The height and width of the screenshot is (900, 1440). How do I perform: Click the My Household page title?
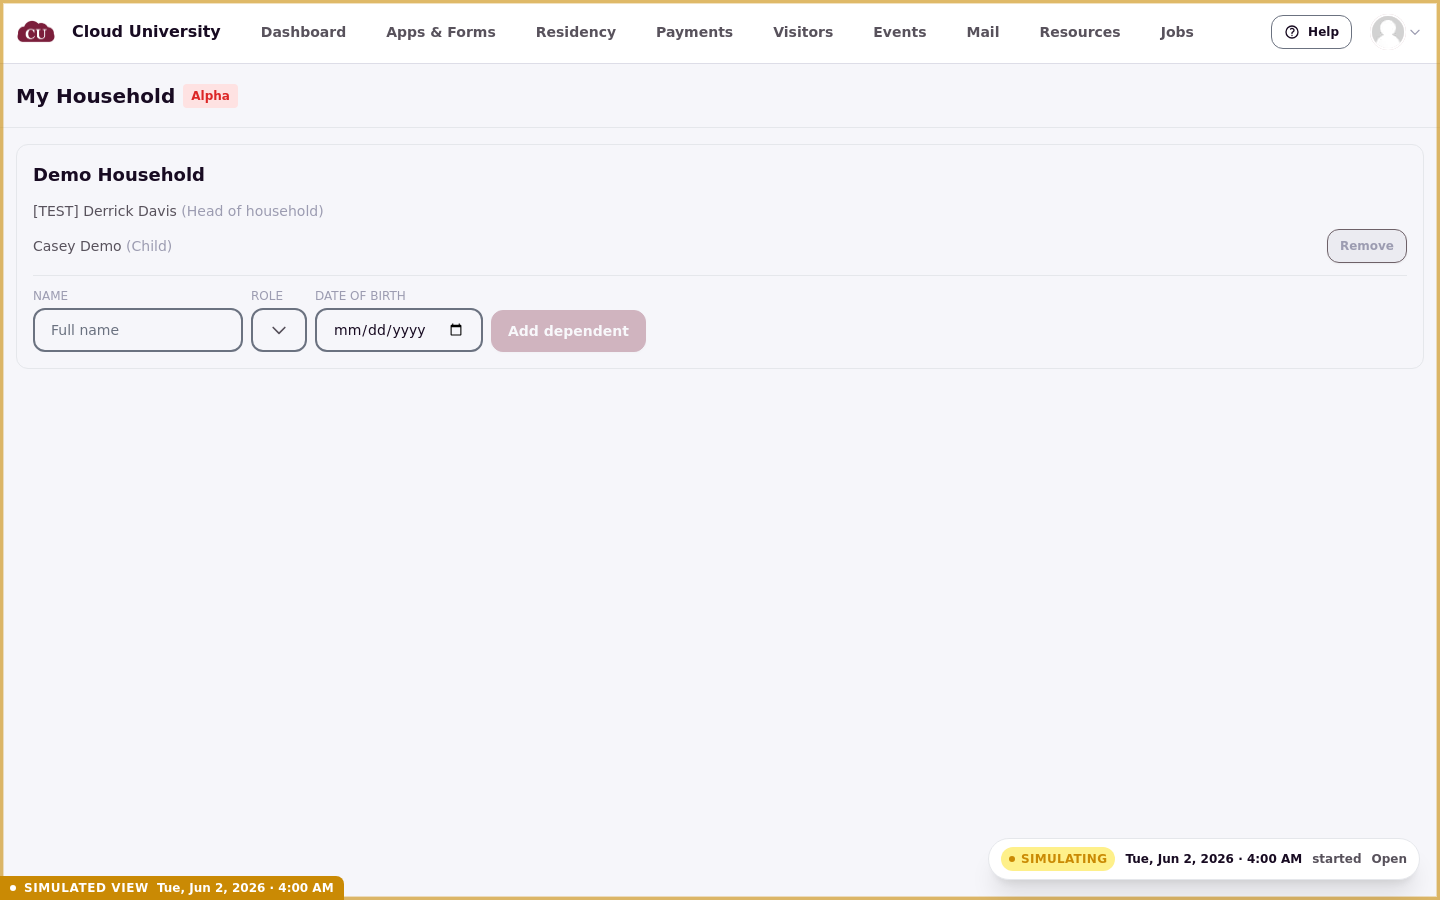click(96, 96)
